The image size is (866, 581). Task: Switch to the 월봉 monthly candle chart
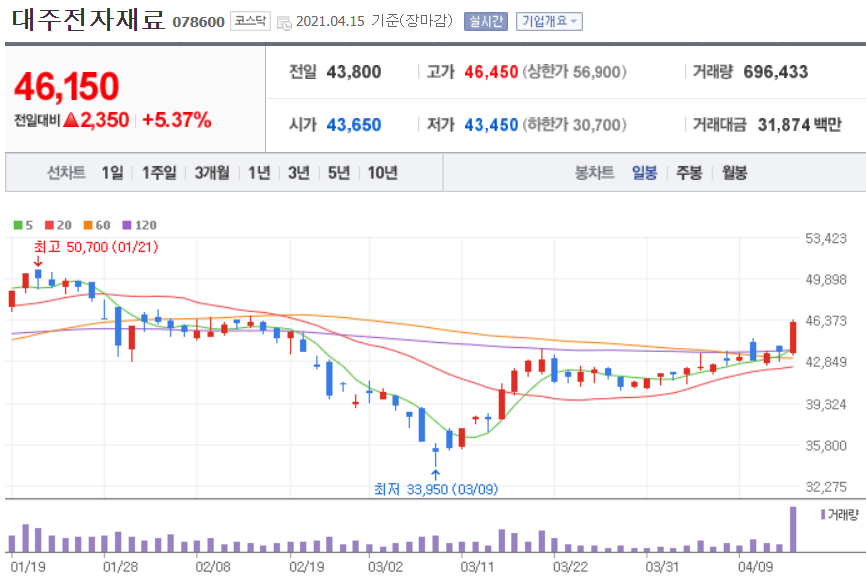coord(735,173)
